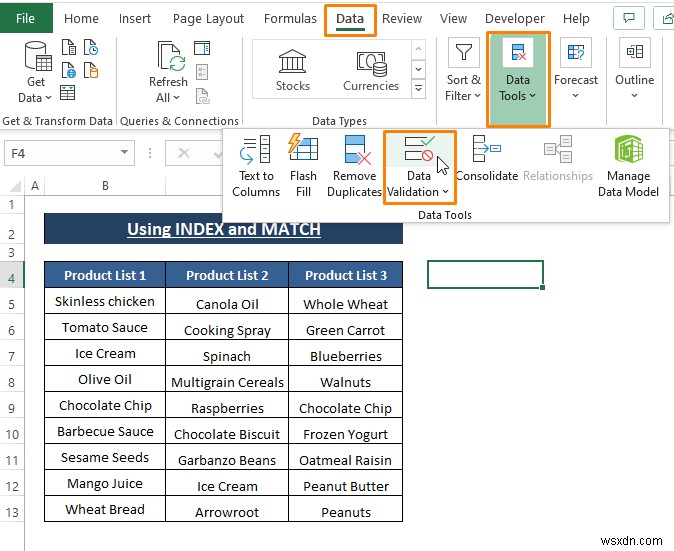Expand Data Validation dropdown arrow
The width and height of the screenshot is (674, 551).
click(445, 192)
